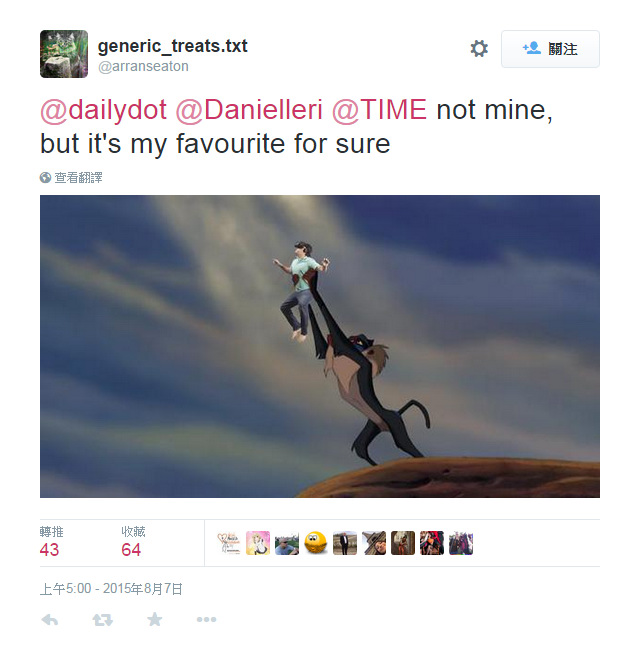
Task: View the 43 retweets list
Action: [51, 542]
